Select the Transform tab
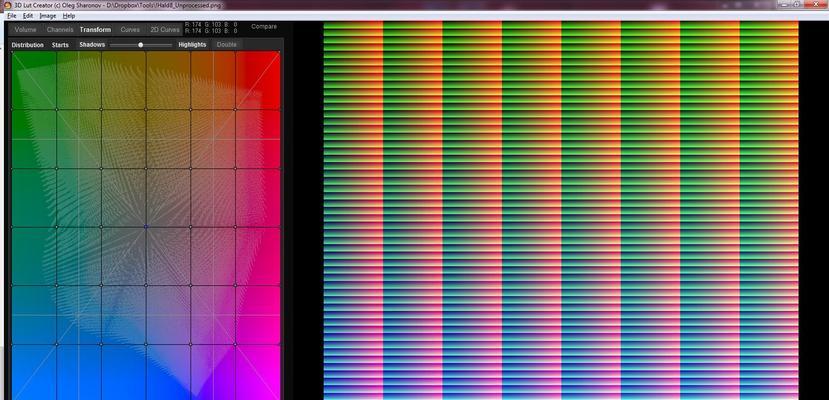 (95, 30)
